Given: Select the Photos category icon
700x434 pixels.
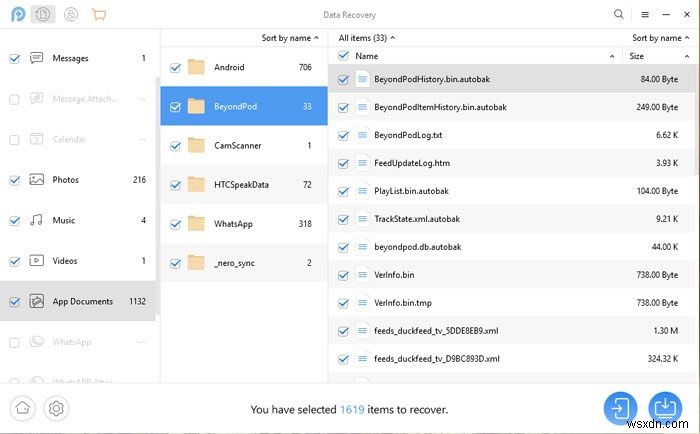Looking at the screenshot, I should [36, 179].
